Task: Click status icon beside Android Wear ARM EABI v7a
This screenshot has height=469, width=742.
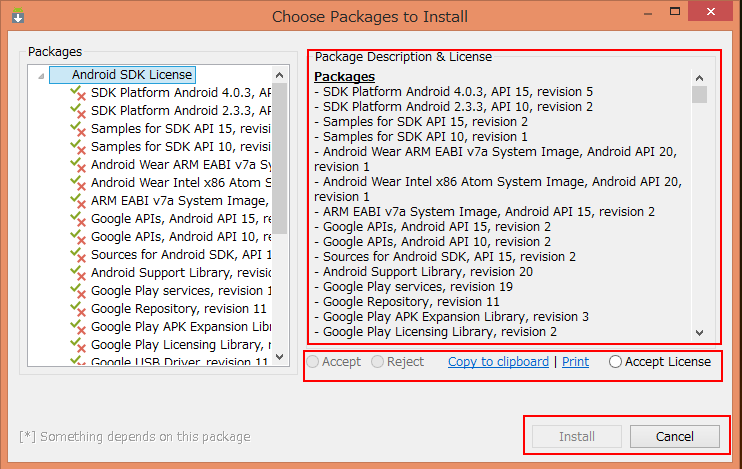Action: [78, 165]
